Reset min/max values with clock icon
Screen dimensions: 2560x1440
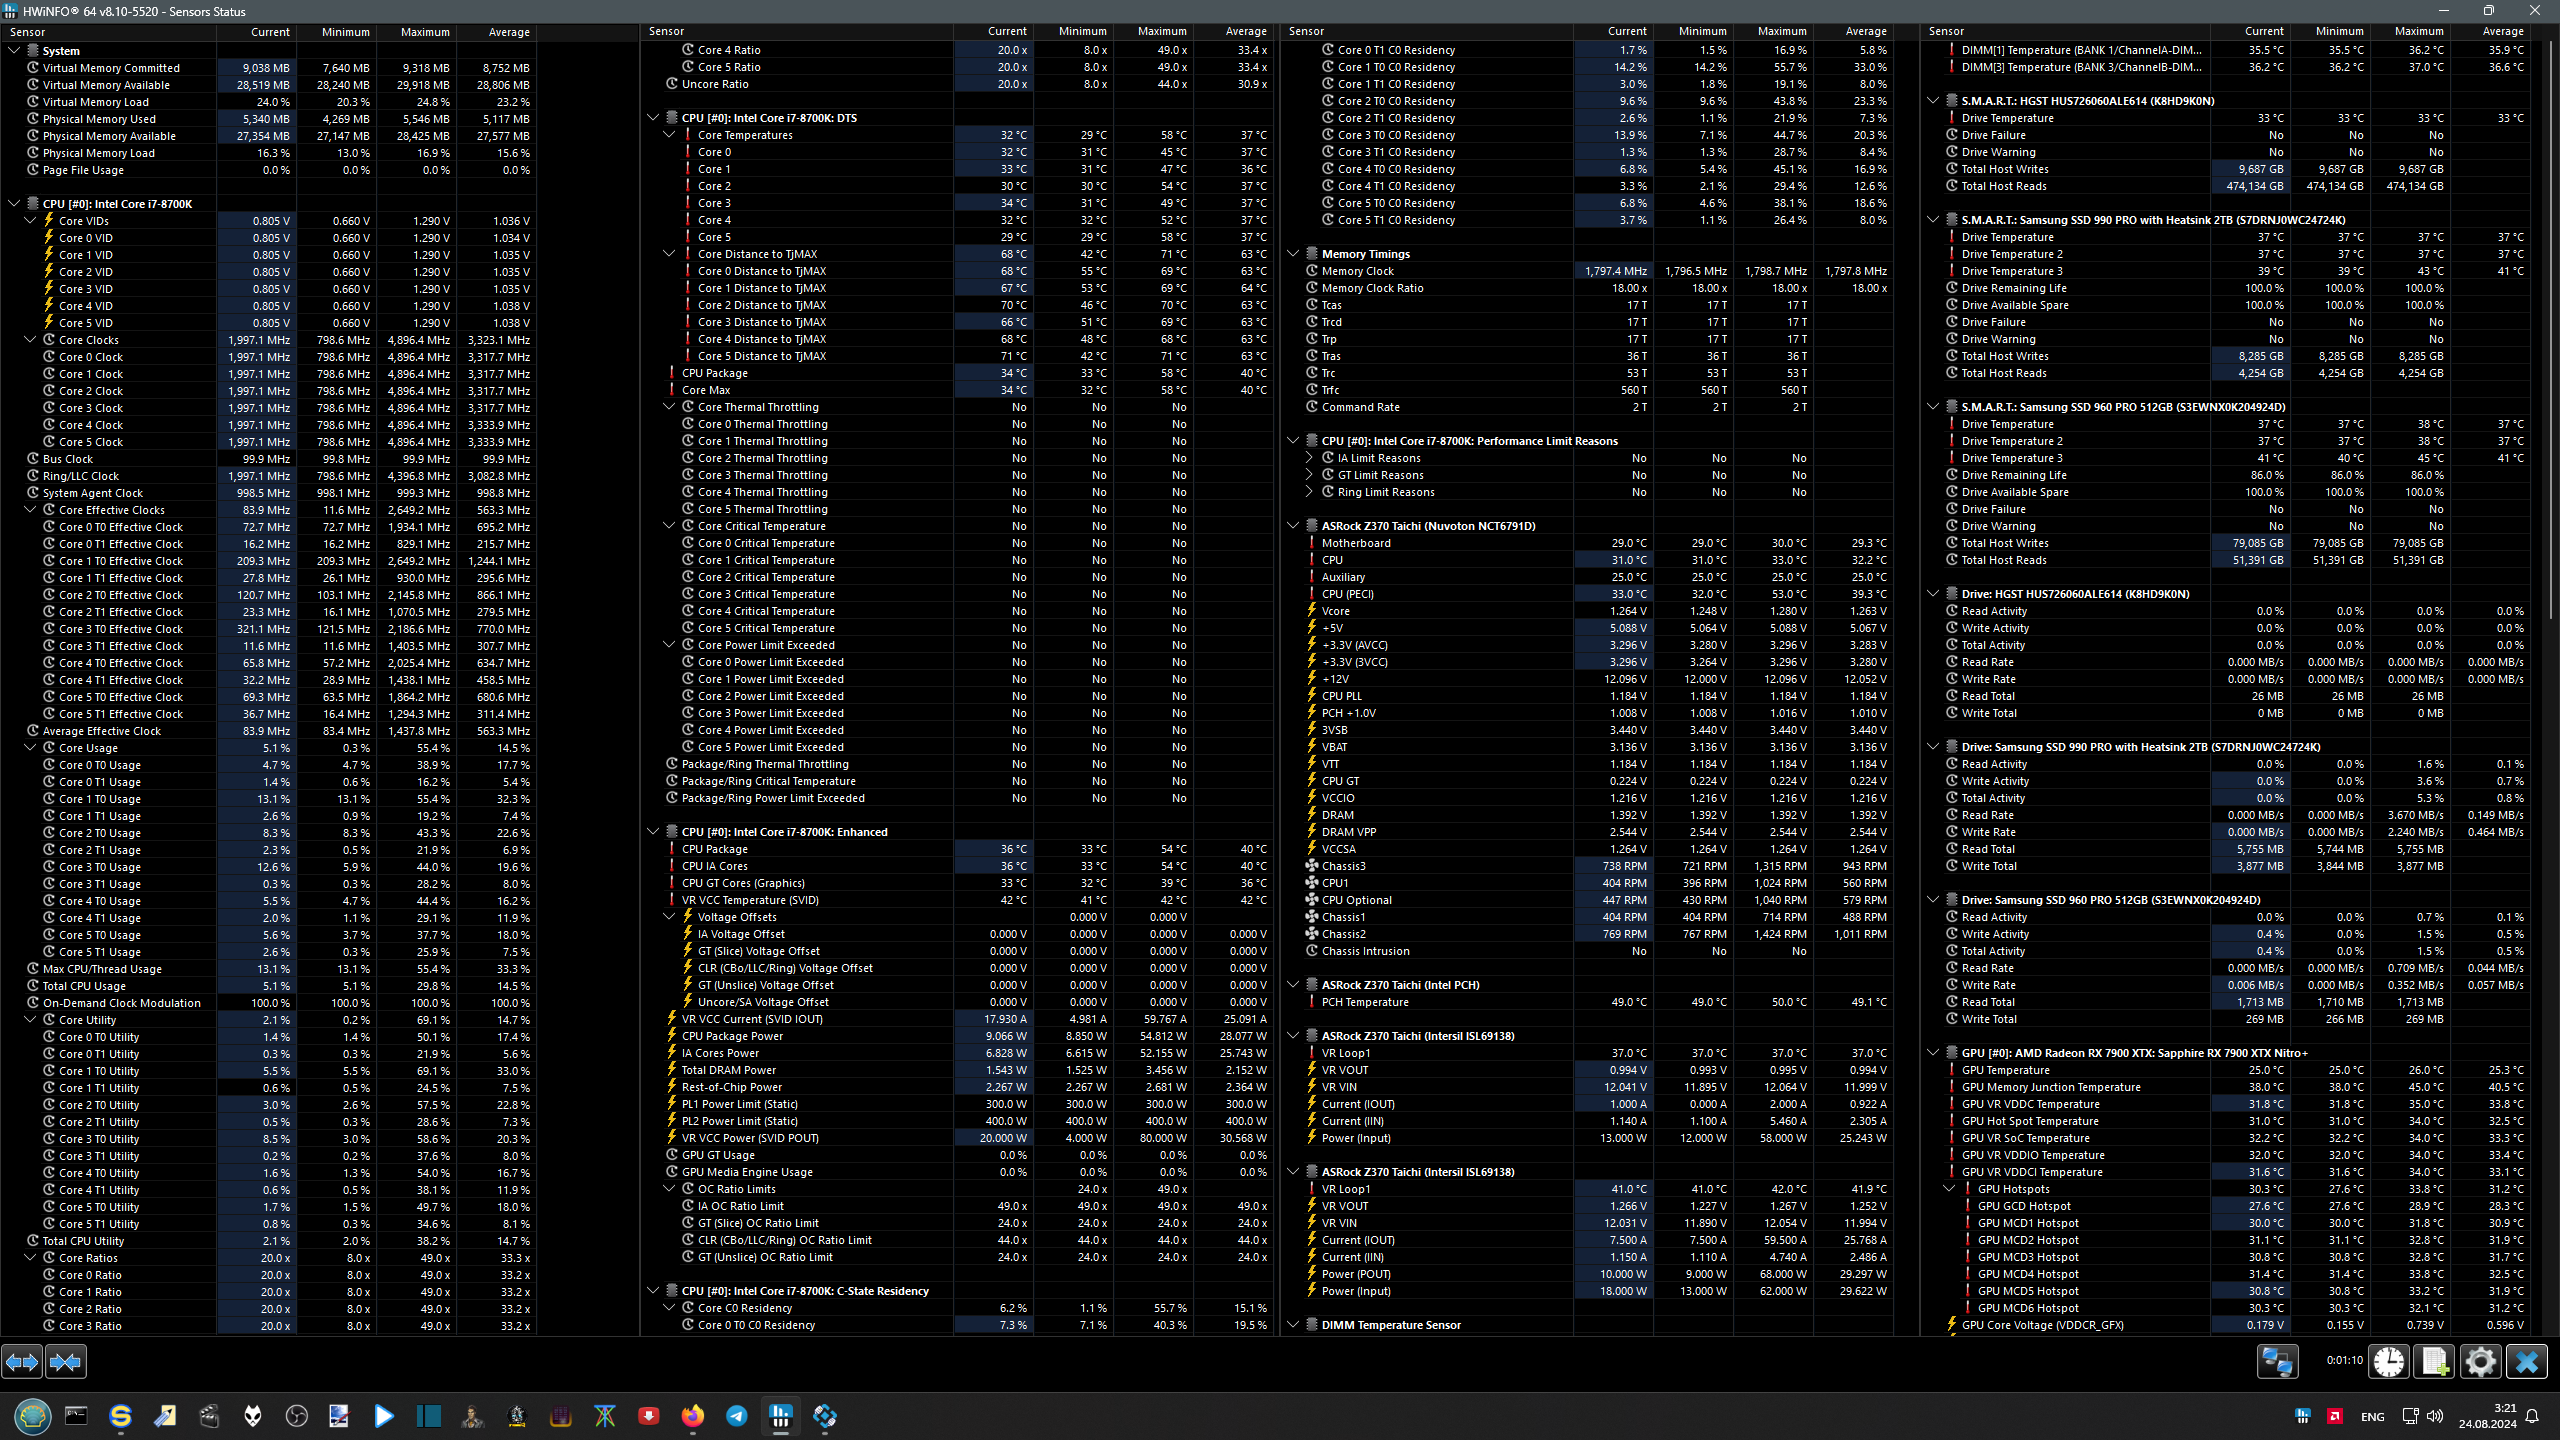tap(2389, 1362)
